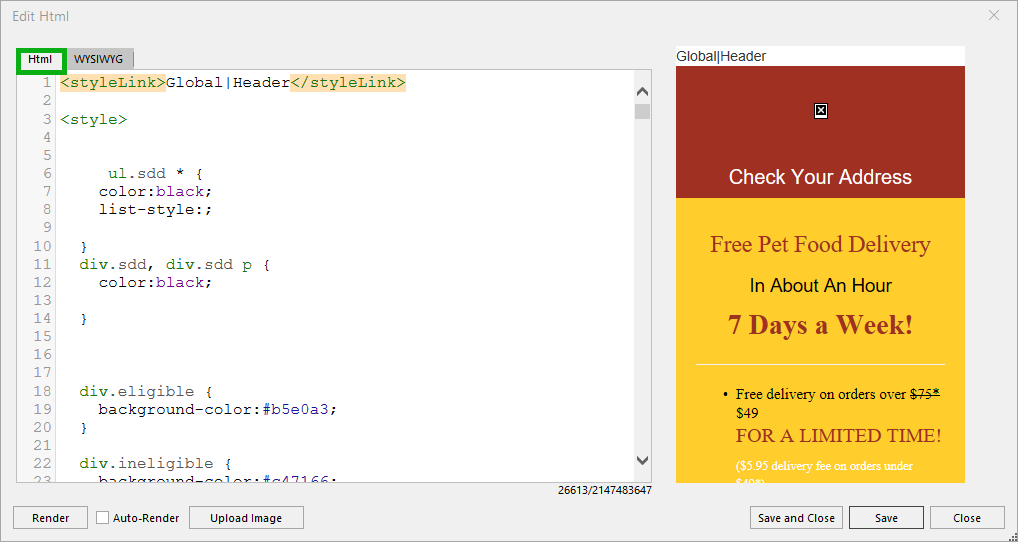Click the code editor scrollbar thumb
1018x542 pixels.
[x=643, y=112]
